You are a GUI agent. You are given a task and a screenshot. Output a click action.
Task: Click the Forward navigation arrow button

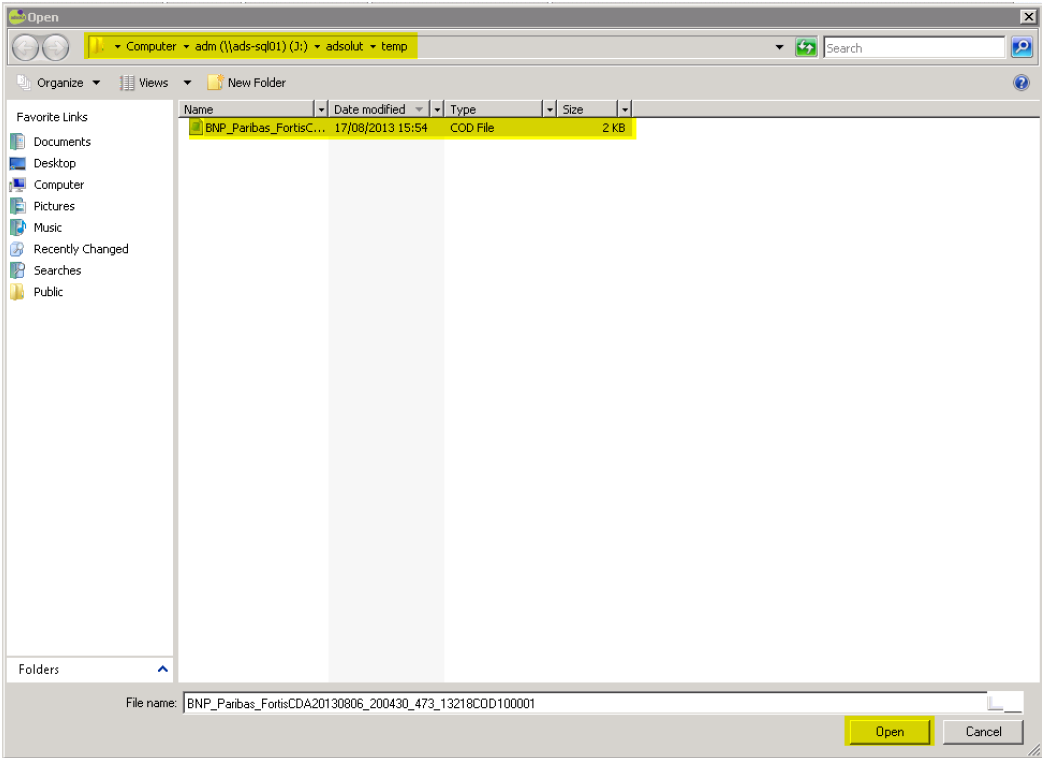(55, 47)
